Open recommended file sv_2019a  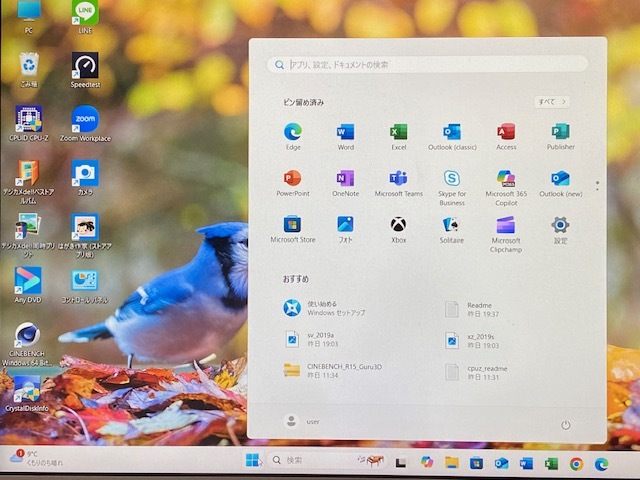click(x=311, y=339)
